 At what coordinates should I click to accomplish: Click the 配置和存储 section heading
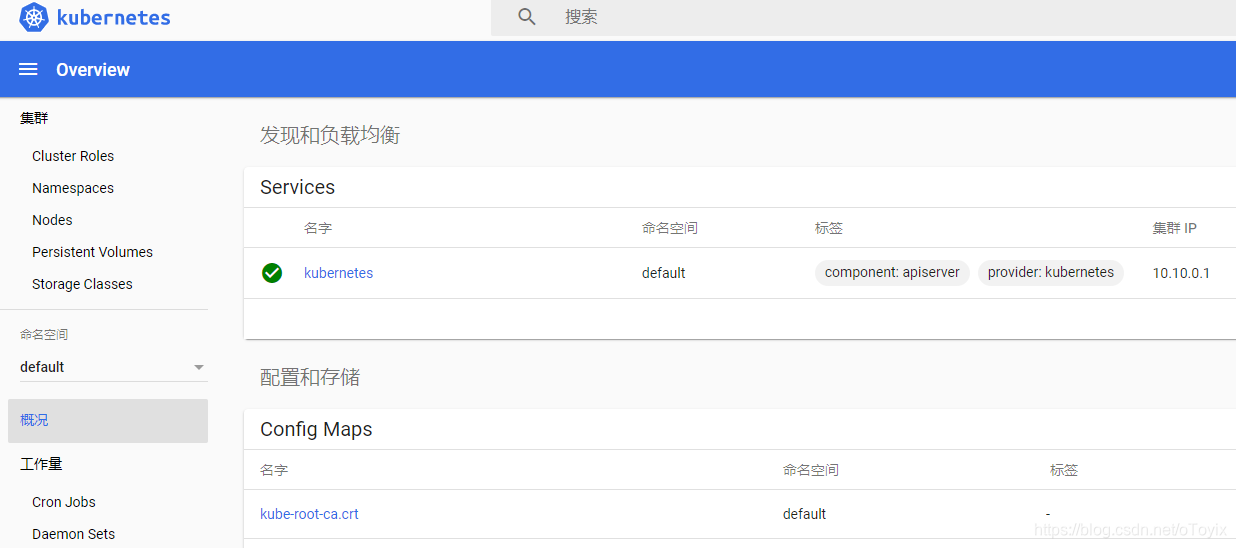(310, 377)
